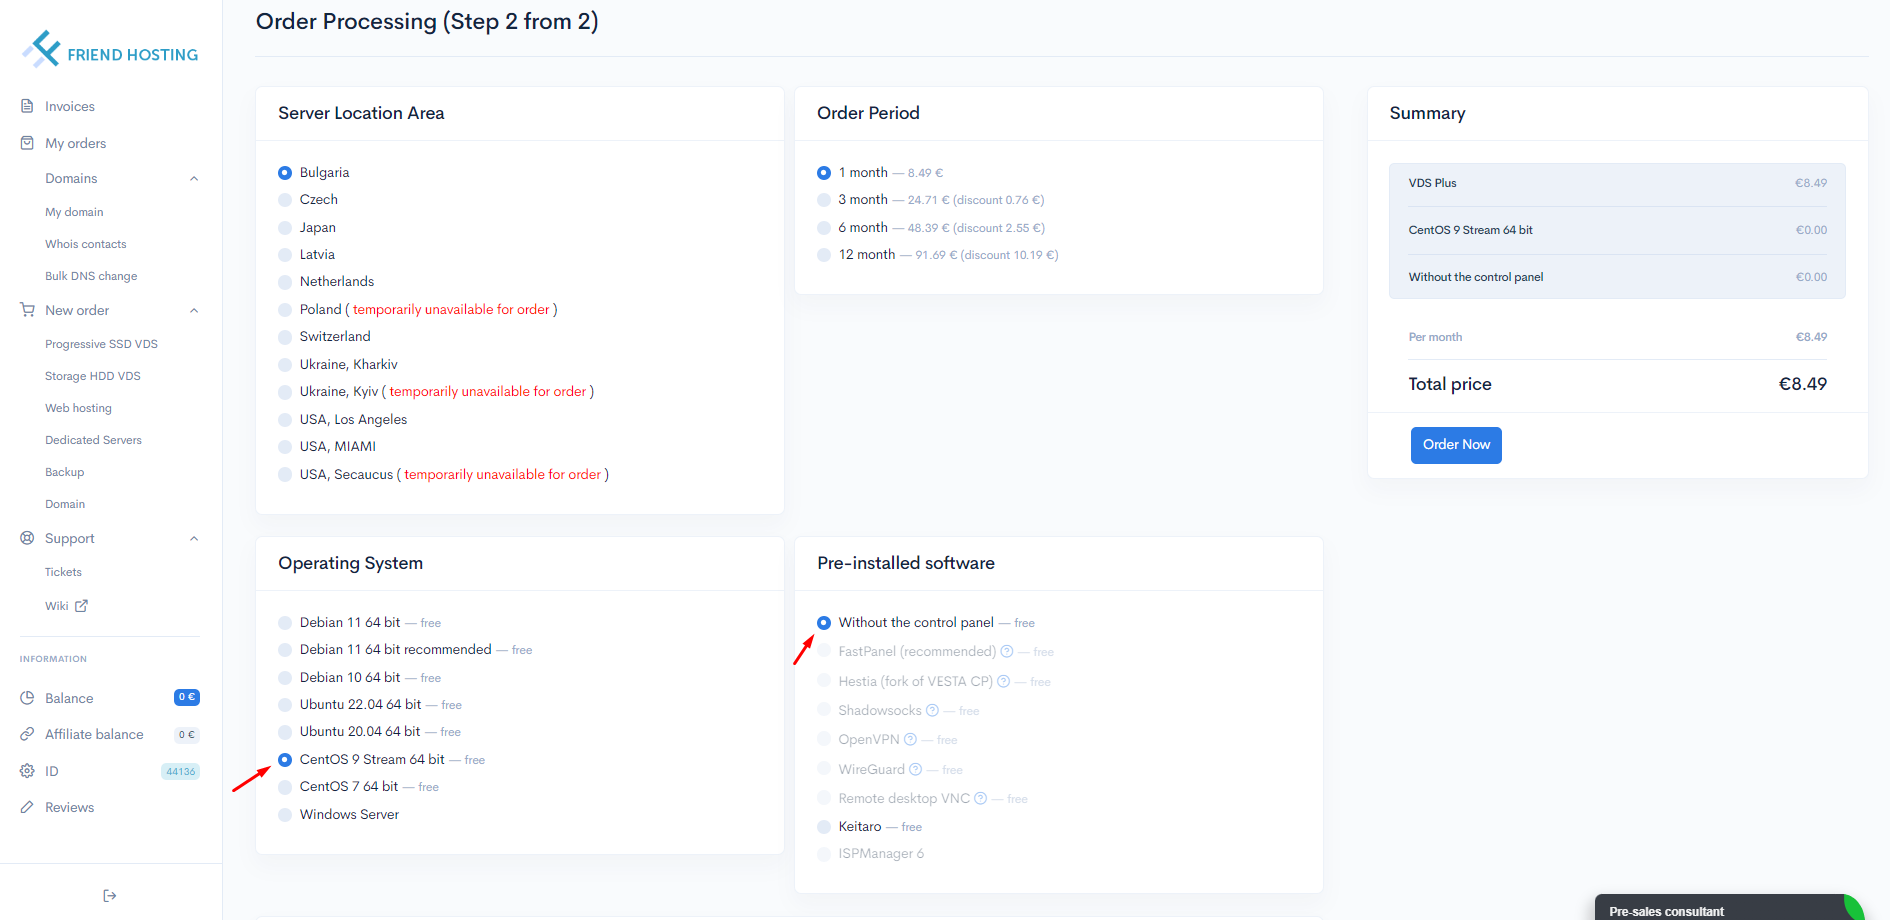The height and width of the screenshot is (920, 1890).
Task: Open Storage HDD VDS order page
Action: [93, 376]
